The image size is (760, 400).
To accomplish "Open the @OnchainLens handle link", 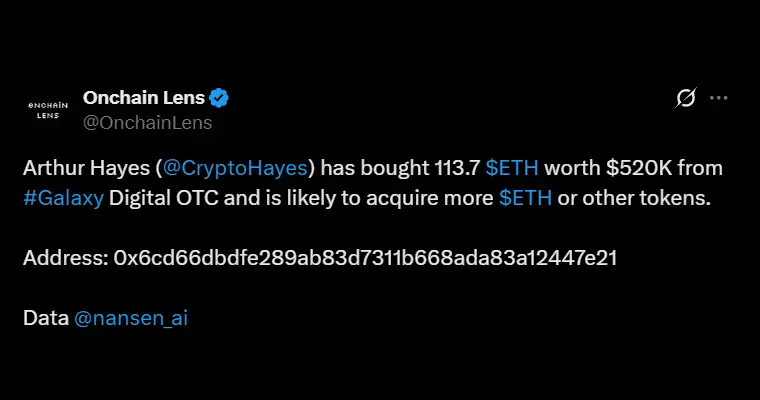I will click(x=147, y=122).
